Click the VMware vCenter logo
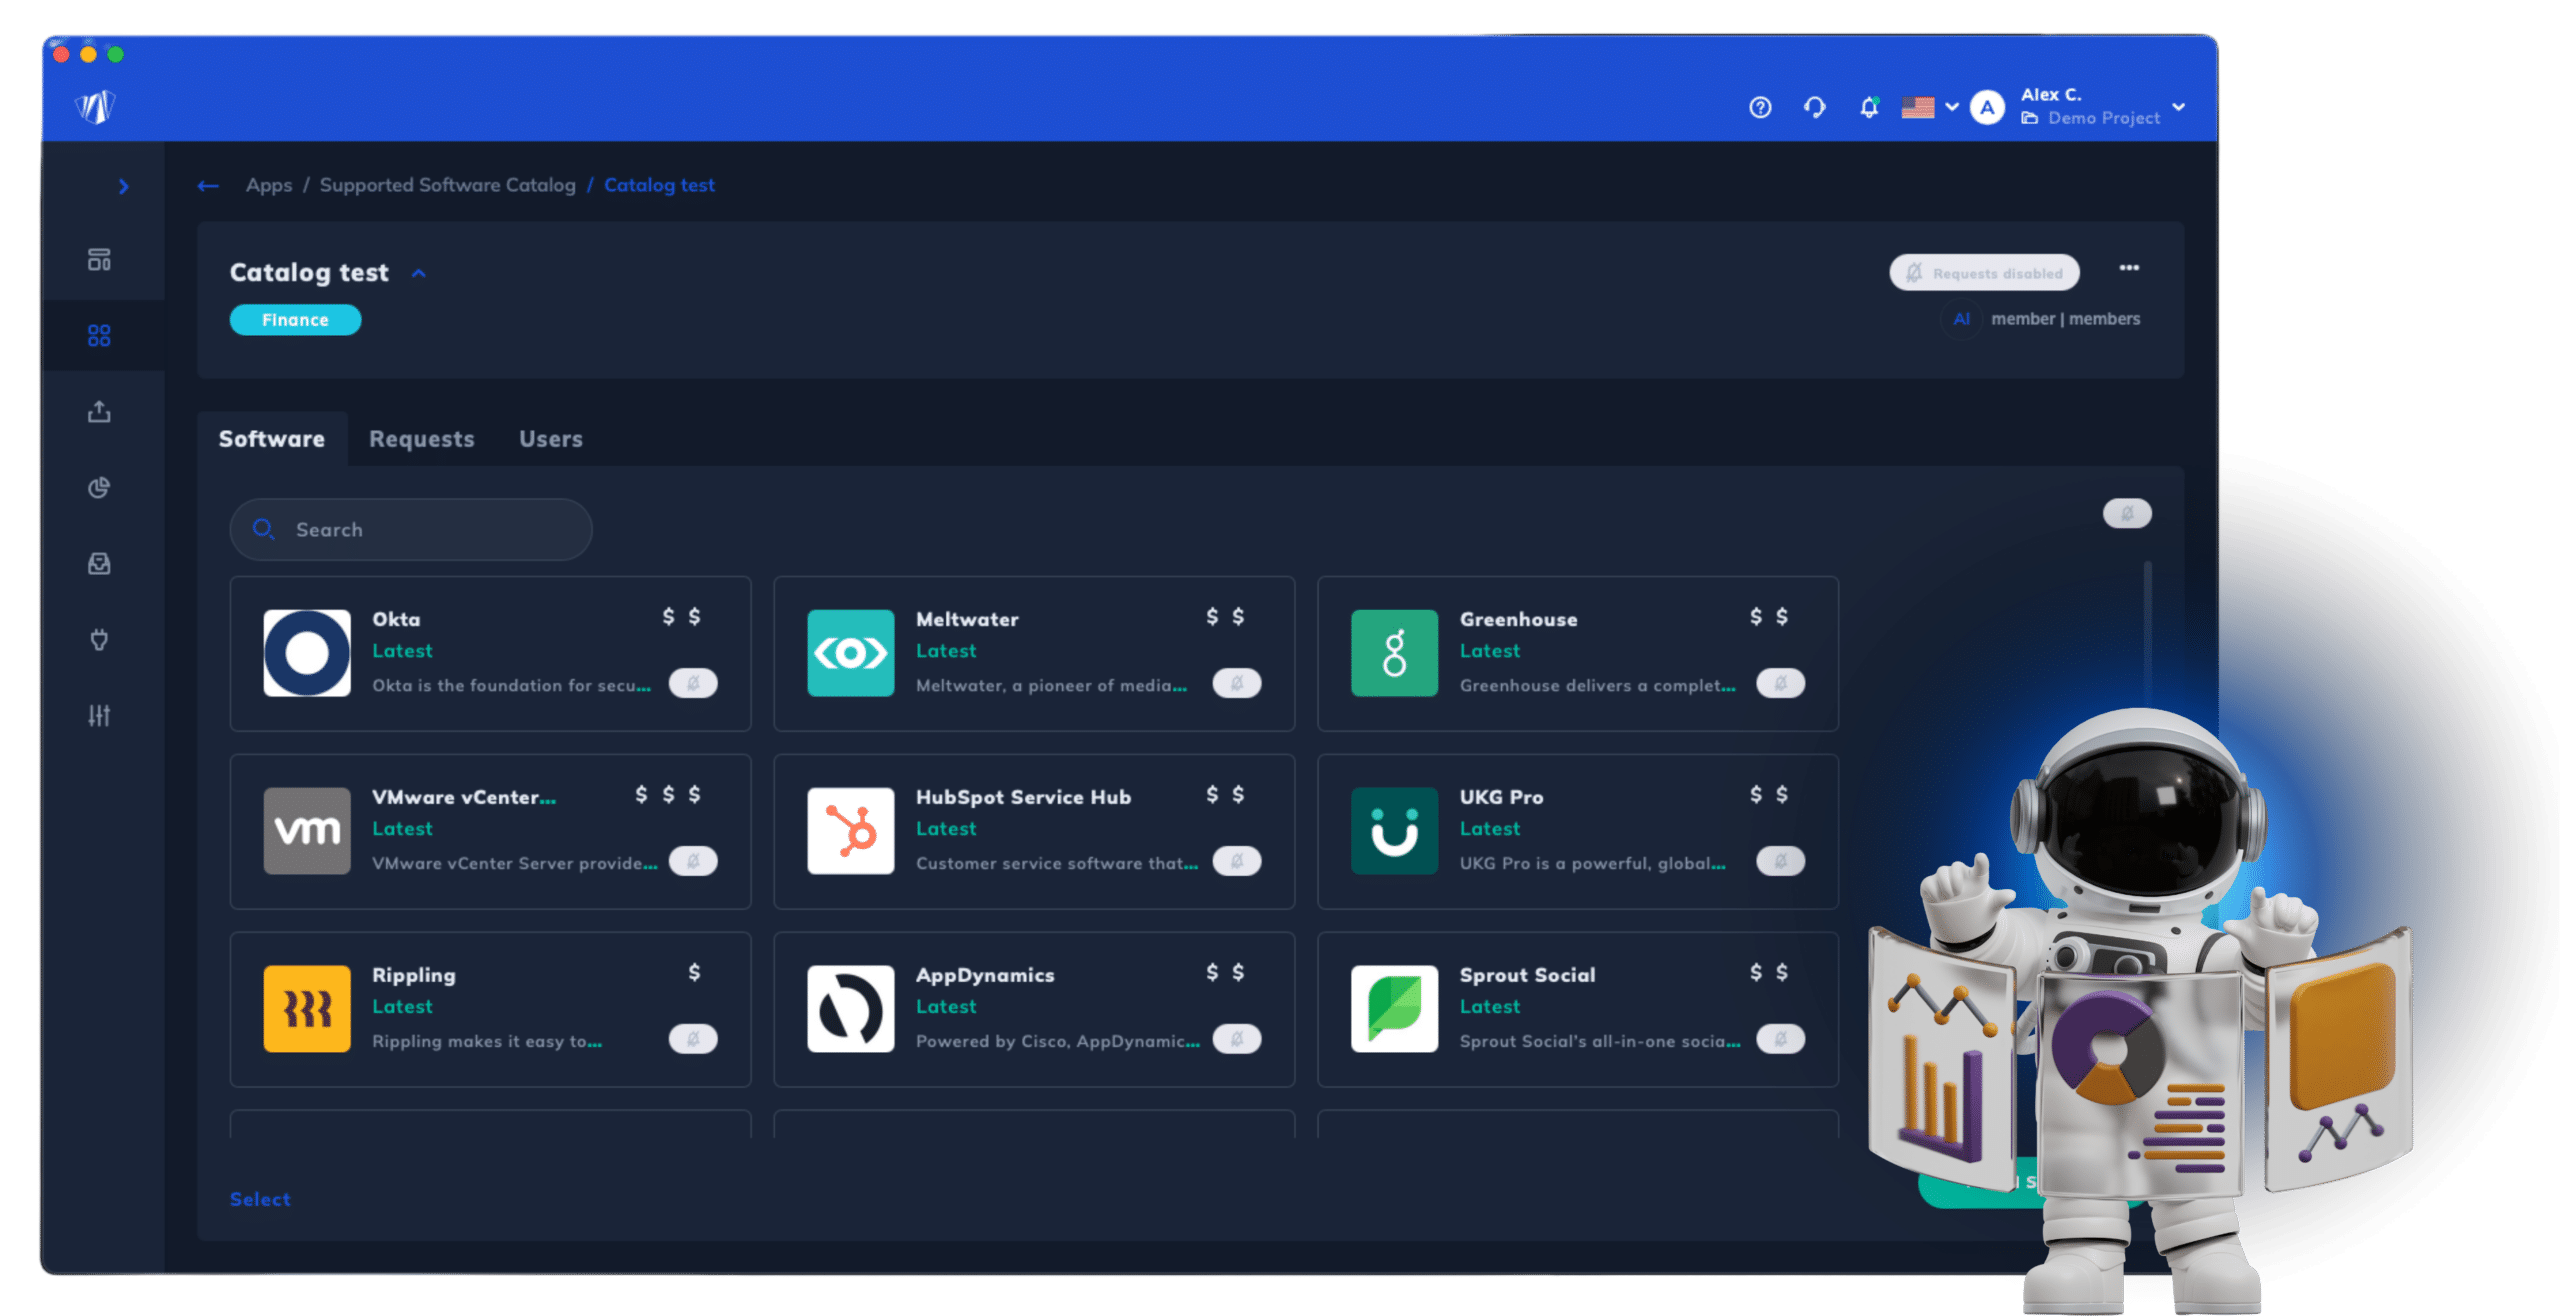2560x1316 pixels. (307, 831)
